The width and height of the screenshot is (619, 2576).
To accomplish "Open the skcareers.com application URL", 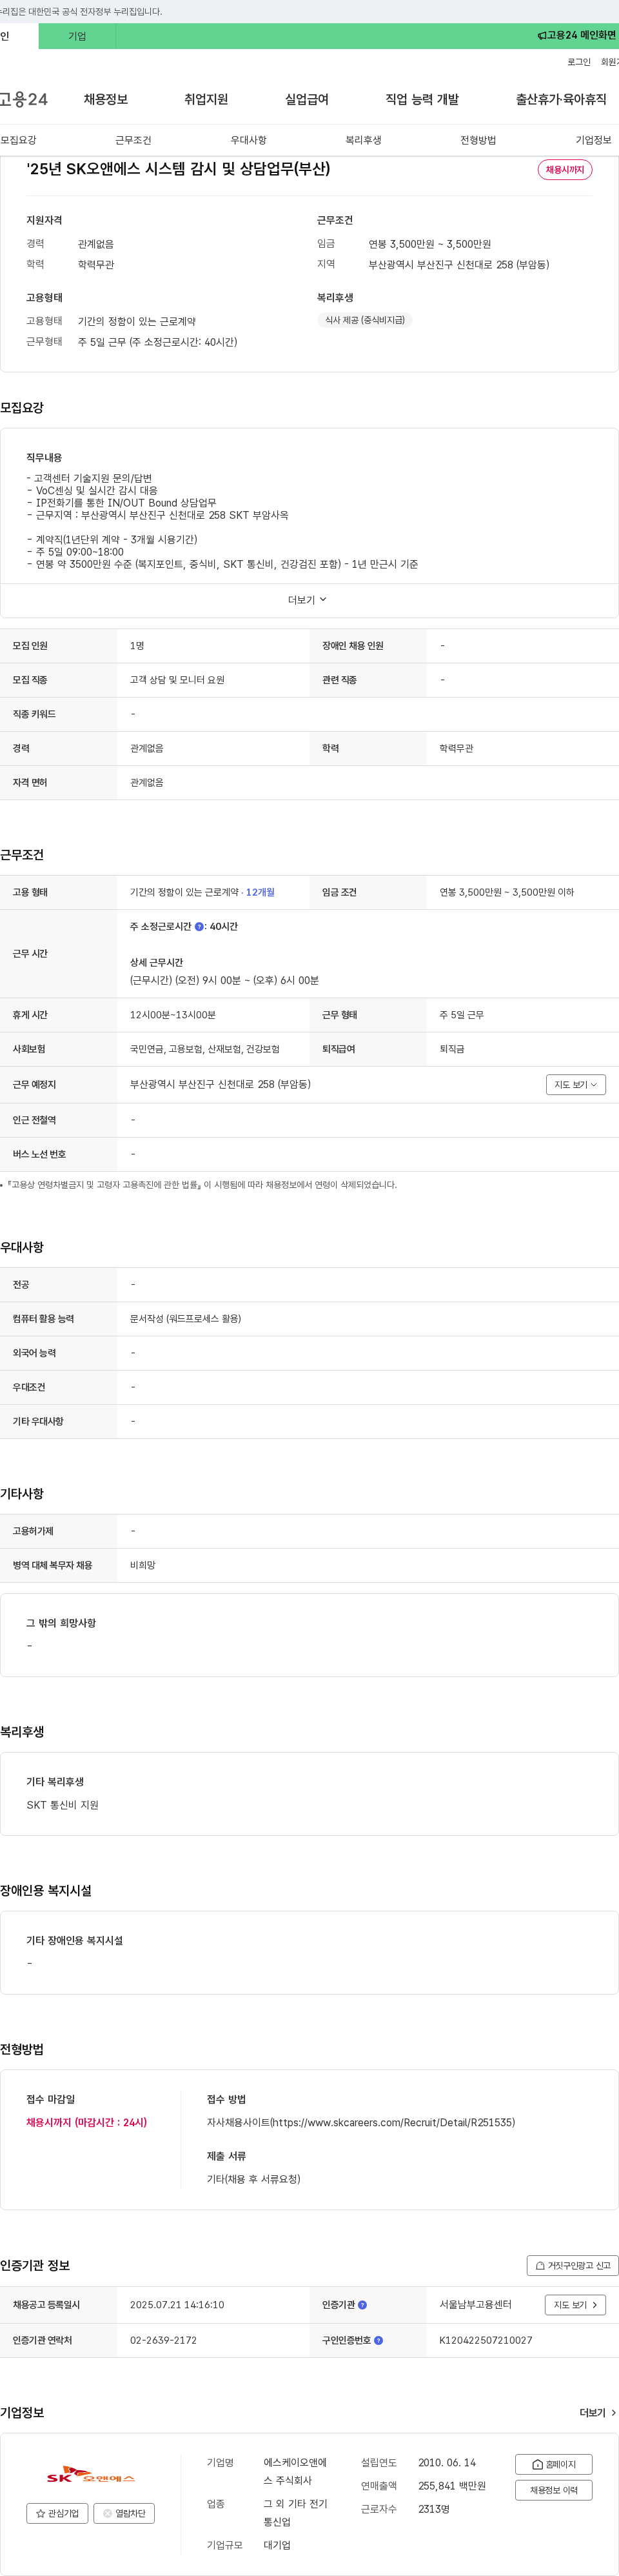I will (392, 2122).
